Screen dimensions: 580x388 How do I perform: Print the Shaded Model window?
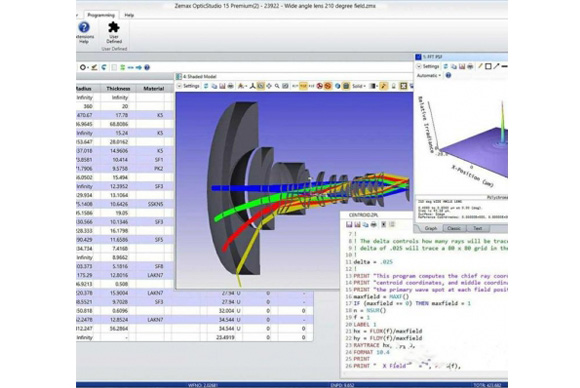point(230,86)
